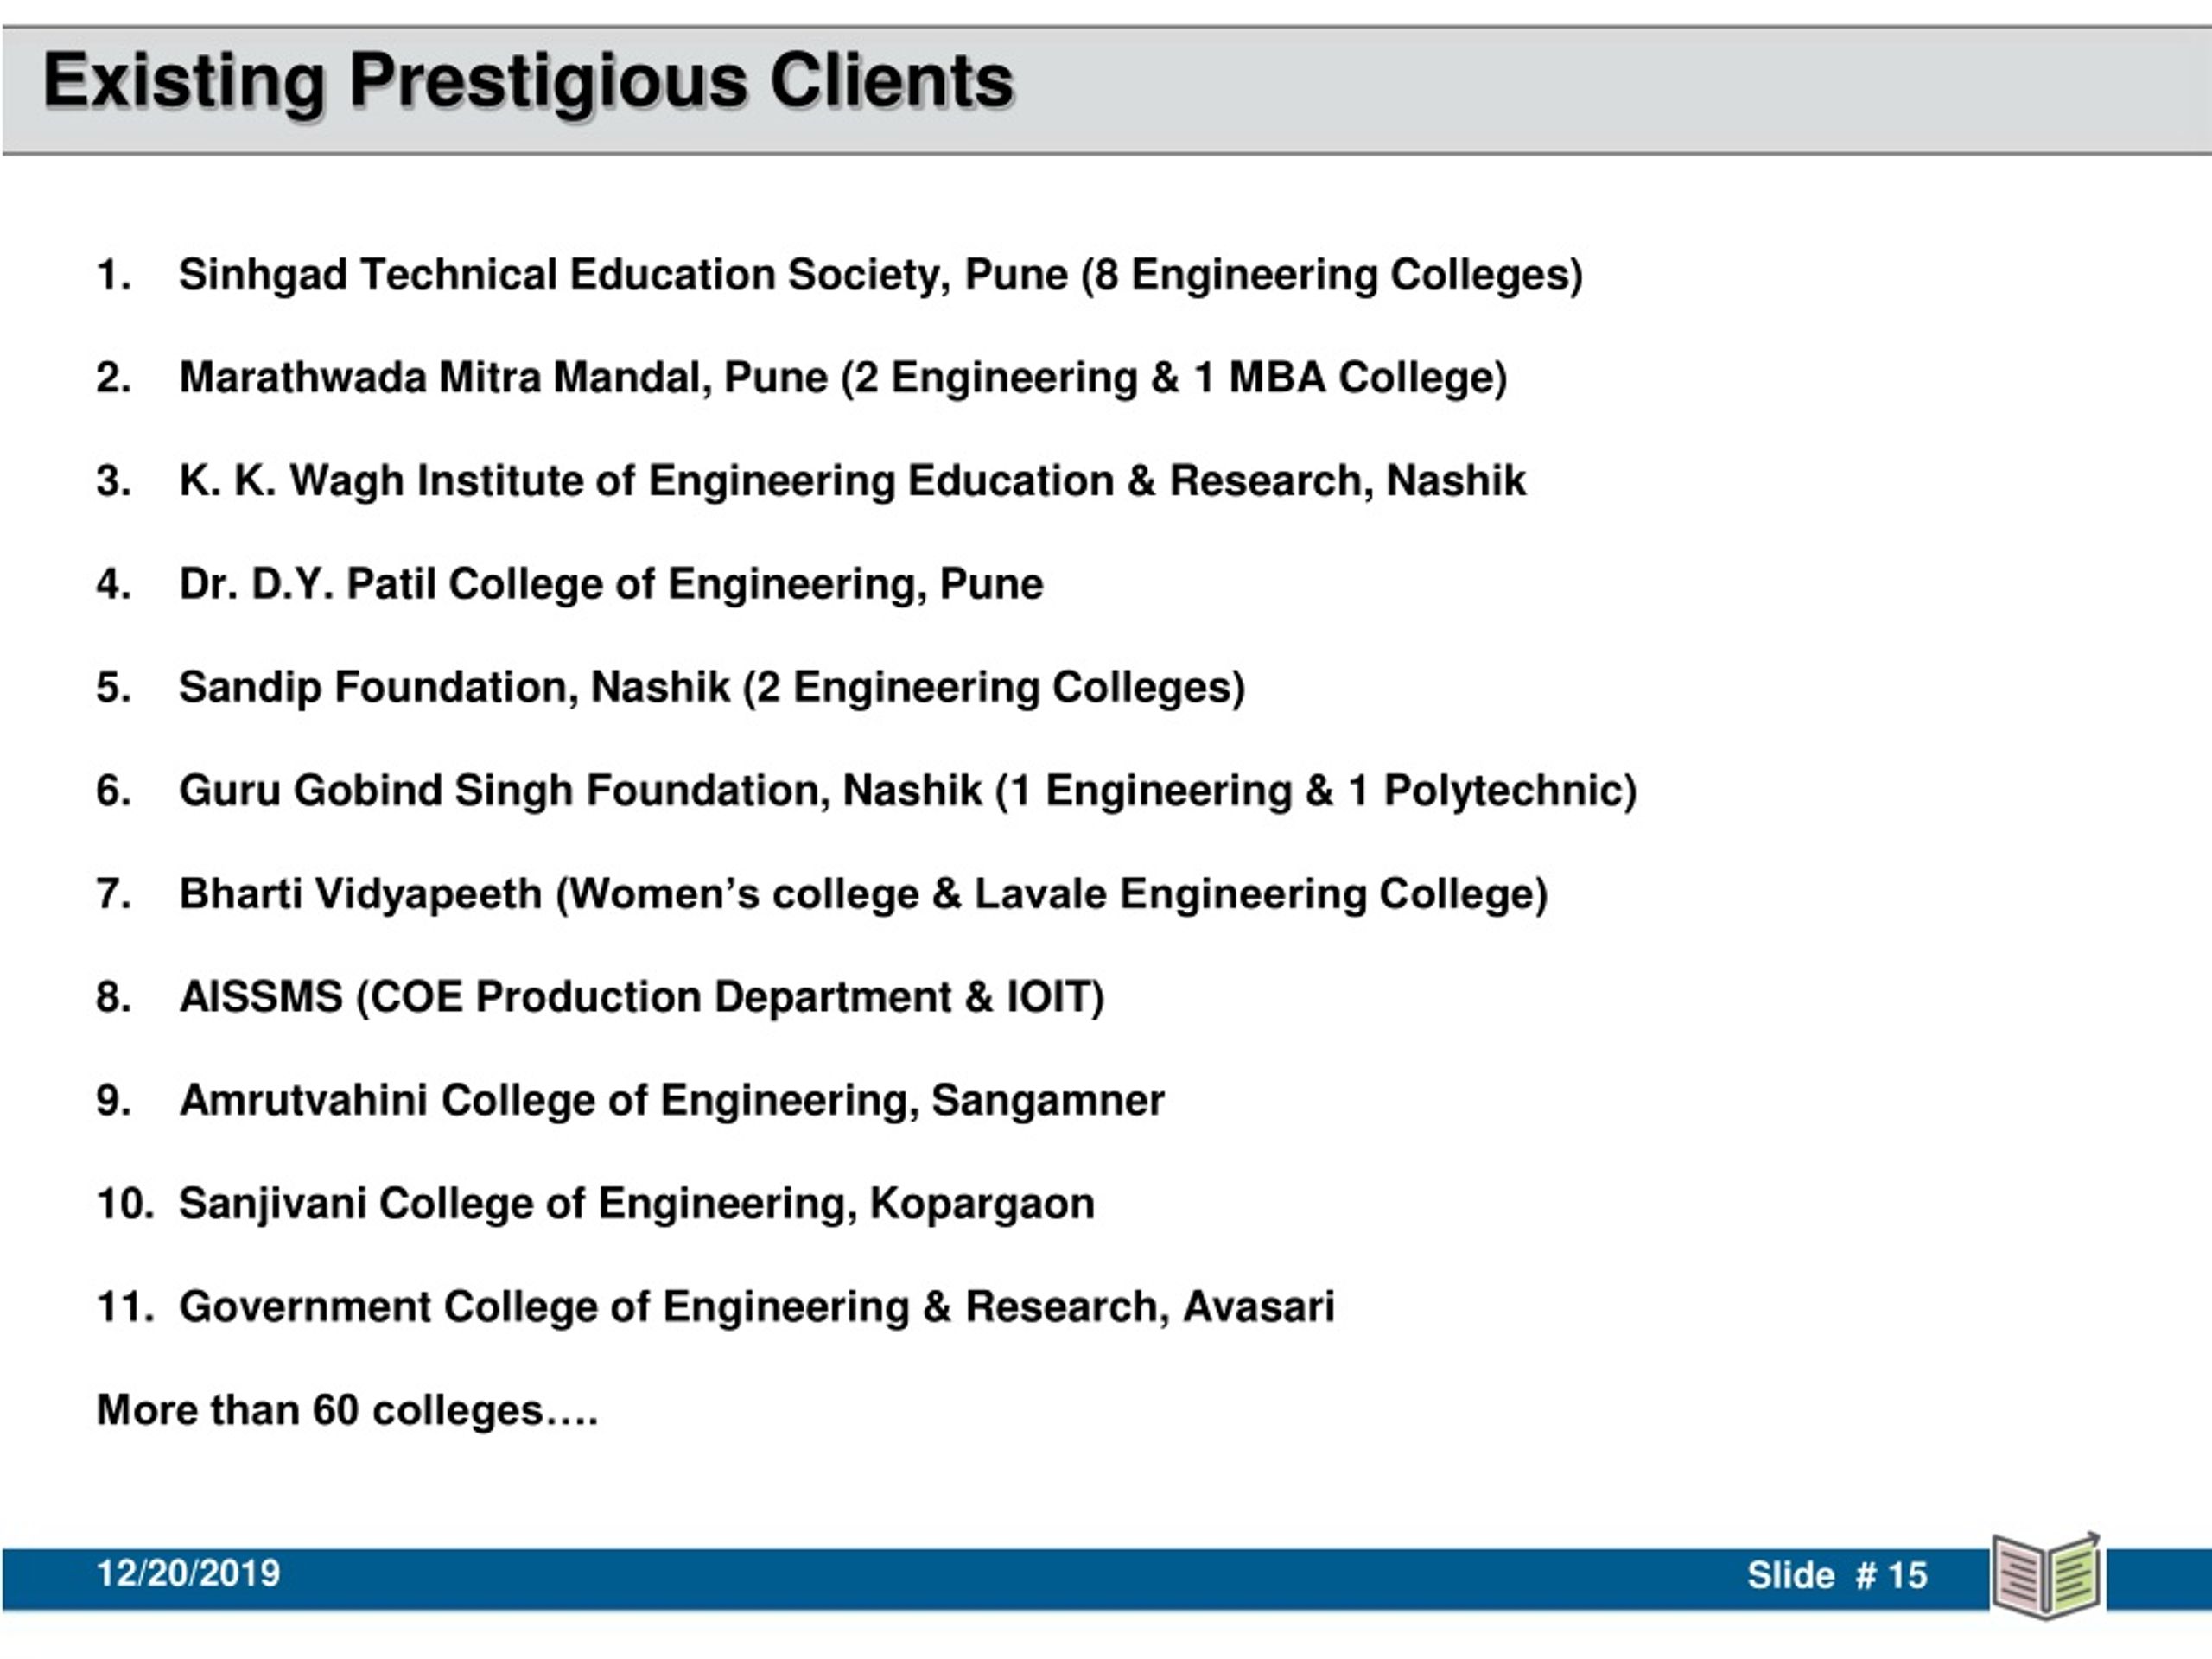Click list number 1 marker
2212x1659 pixels.
[x=113, y=275]
